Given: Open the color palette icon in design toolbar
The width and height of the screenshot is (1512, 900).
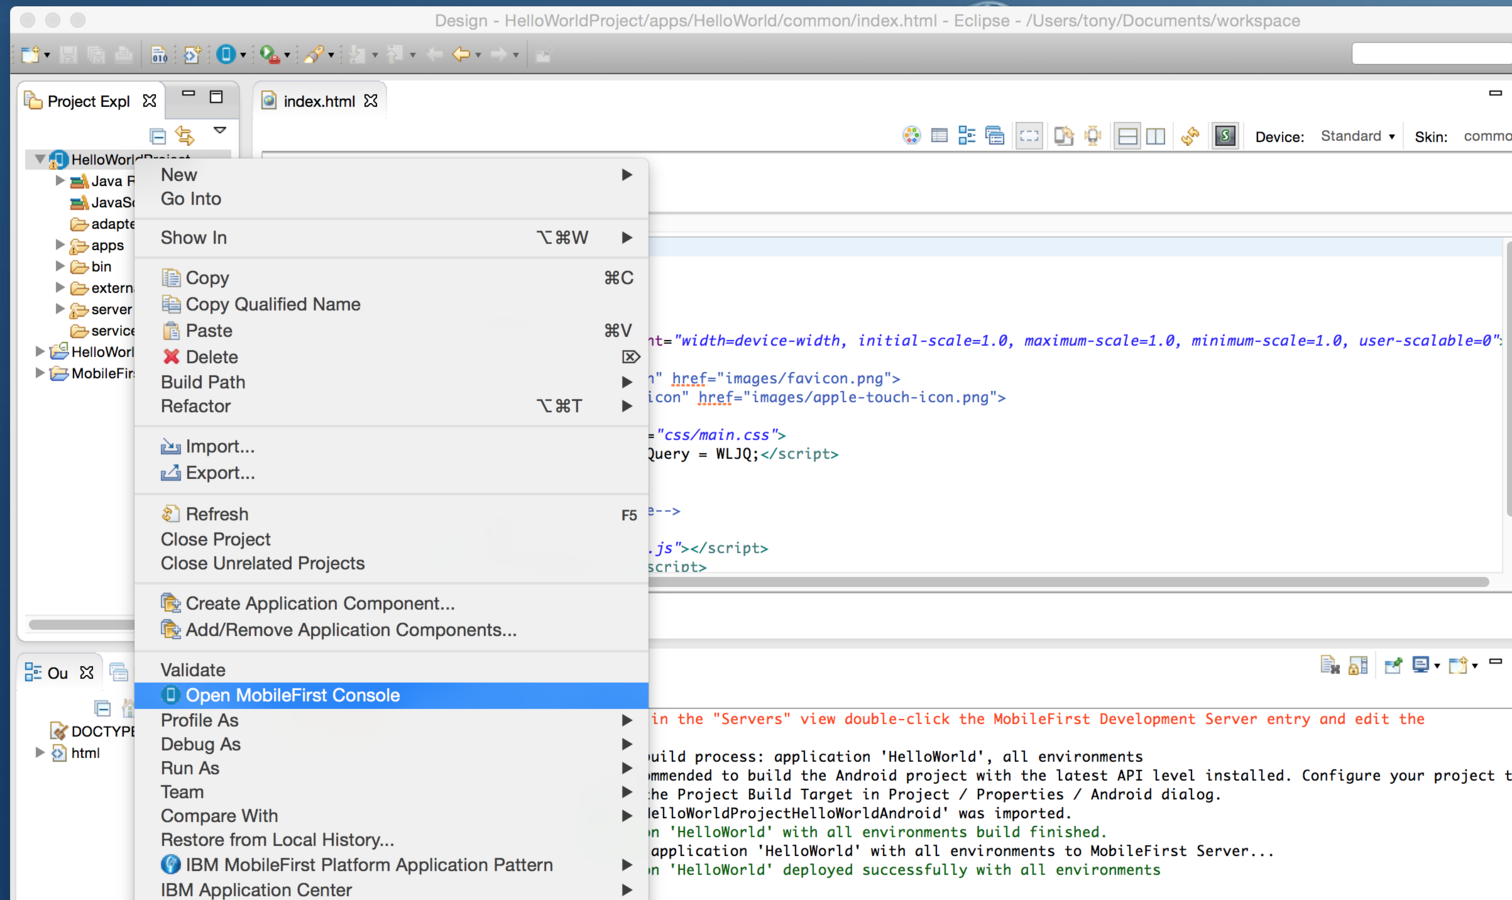Looking at the screenshot, I should point(911,136).
